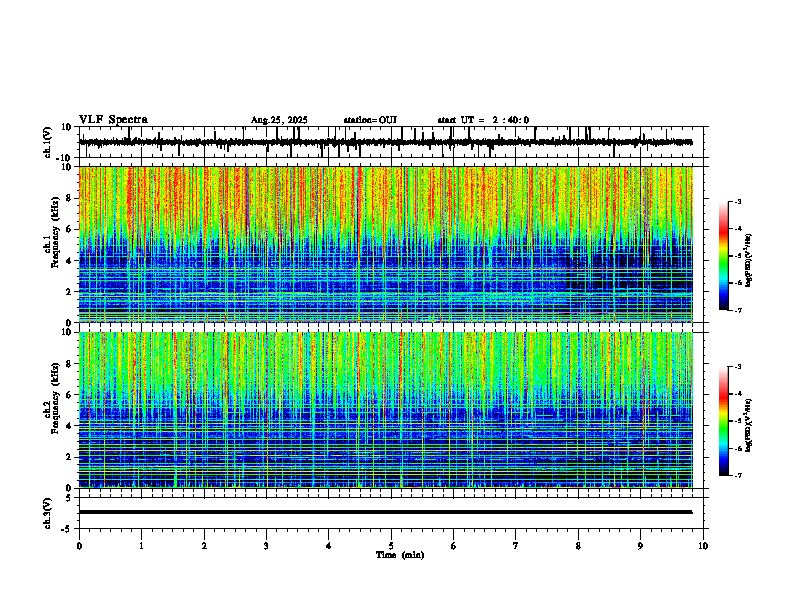Click time axis tick label "0"
Screen dimensions: 792x612
[x=79, y=546]
